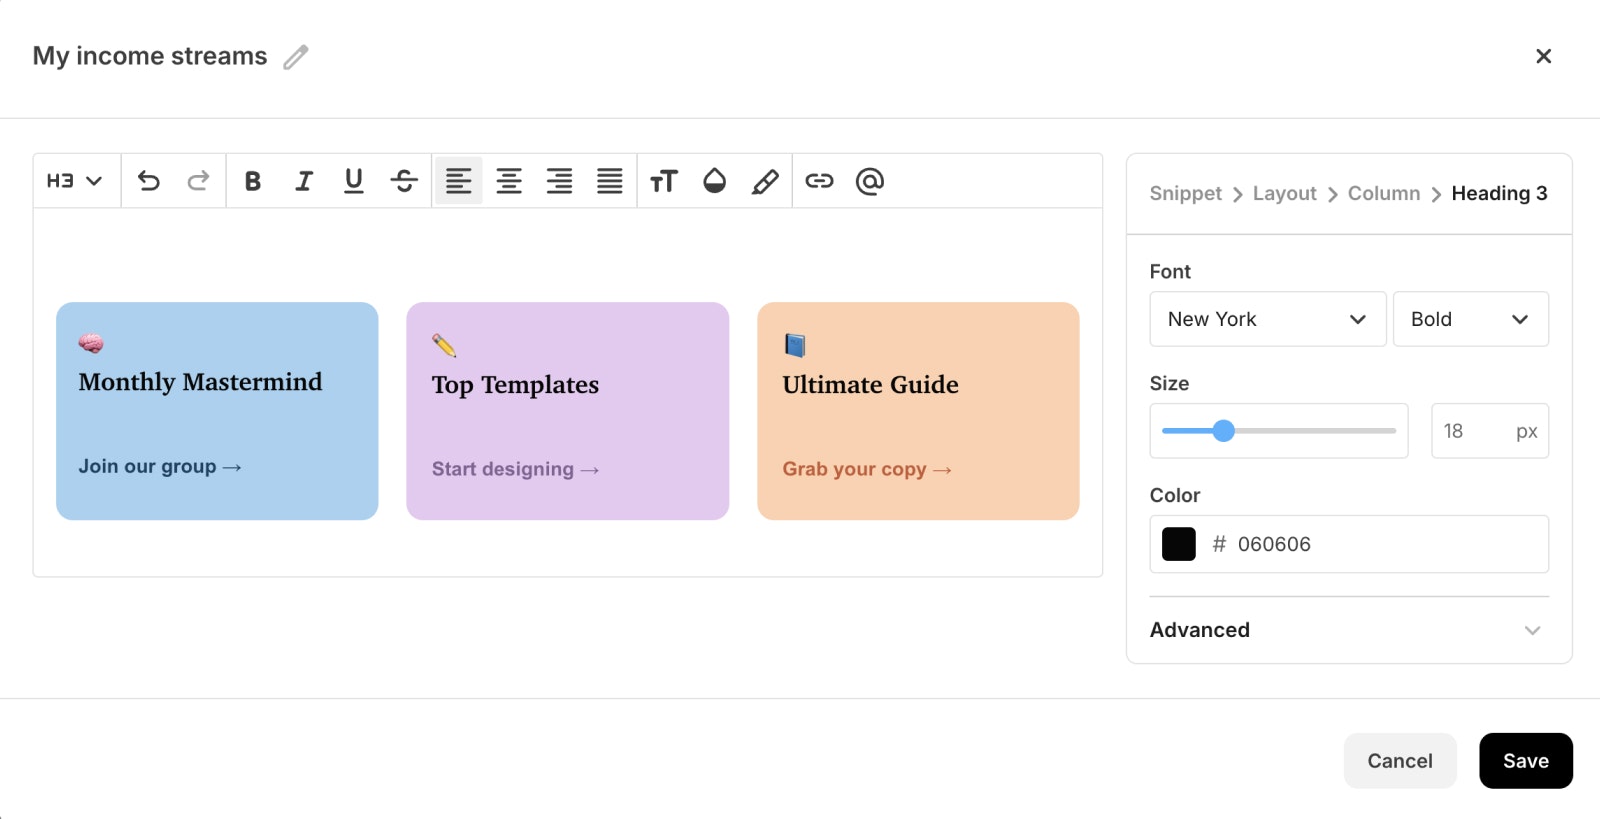Open the New York font dropdown
This screenshot has width=1600, height=819.
(x=1267, y=319)
